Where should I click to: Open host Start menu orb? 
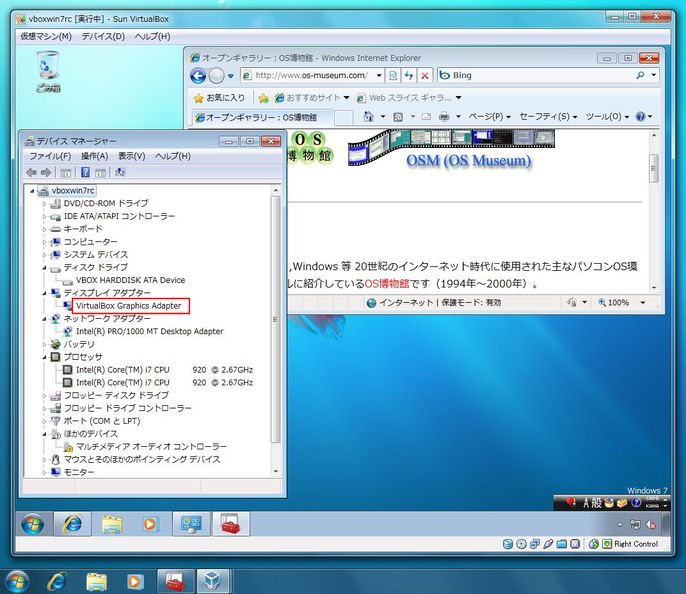pos(17,582)
